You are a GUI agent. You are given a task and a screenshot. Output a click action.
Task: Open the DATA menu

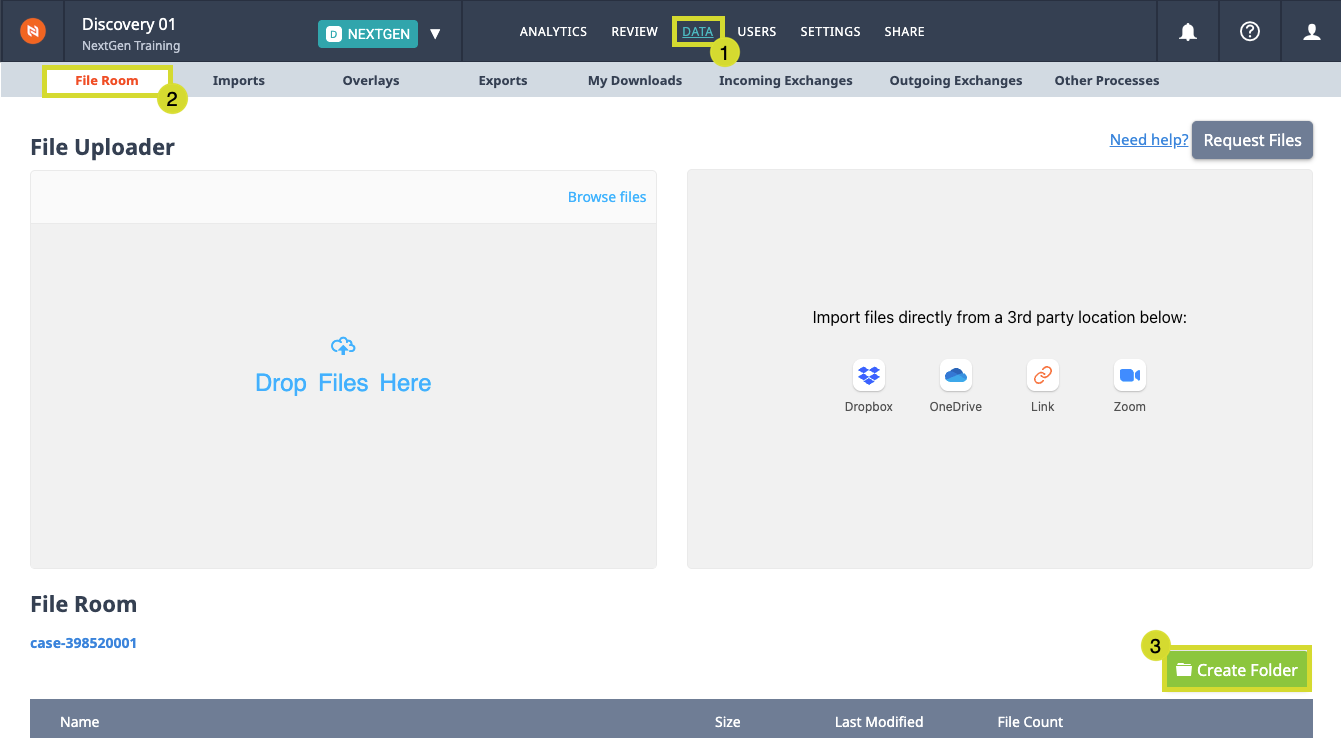pyautogui.click(x=698, y=32)
